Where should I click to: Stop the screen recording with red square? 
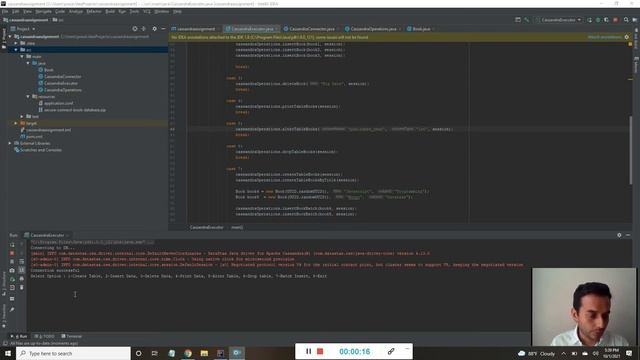coord(320,351)
